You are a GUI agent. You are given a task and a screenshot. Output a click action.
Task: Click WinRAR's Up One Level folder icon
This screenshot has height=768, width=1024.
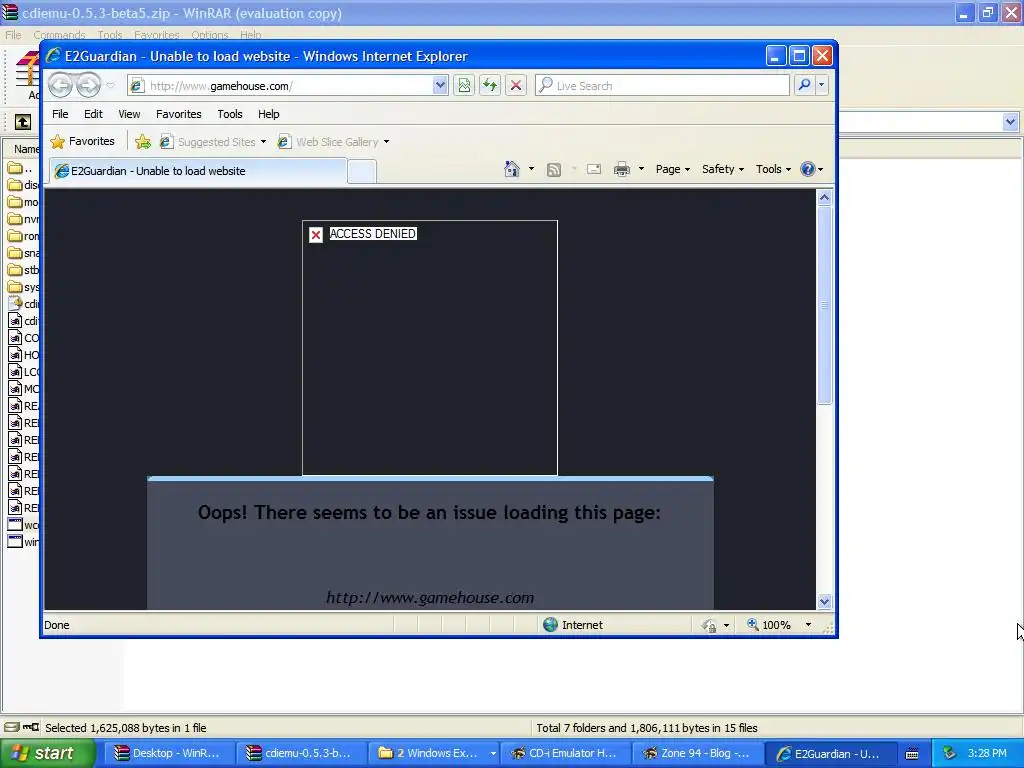pos(23,121)
